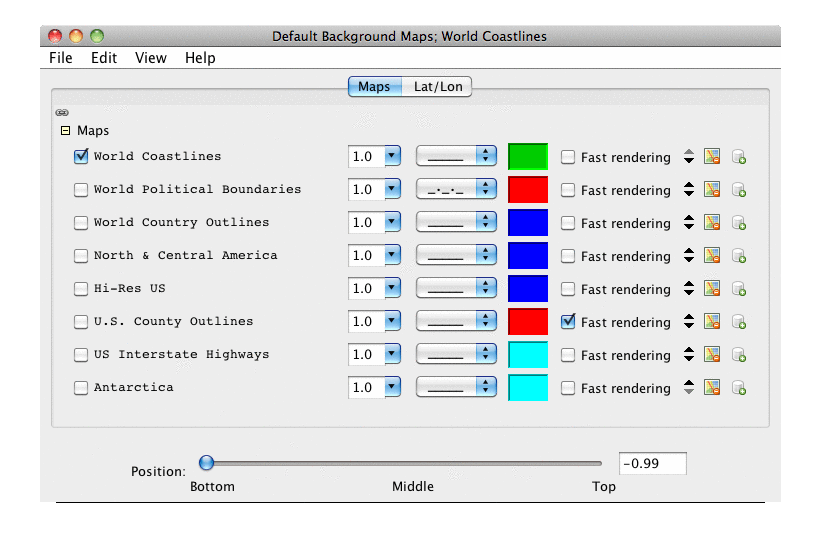Viewport: 821px width, 557px height.
Task: Click the database add icon for U.S. County Outlines
Action: point(739,322)
